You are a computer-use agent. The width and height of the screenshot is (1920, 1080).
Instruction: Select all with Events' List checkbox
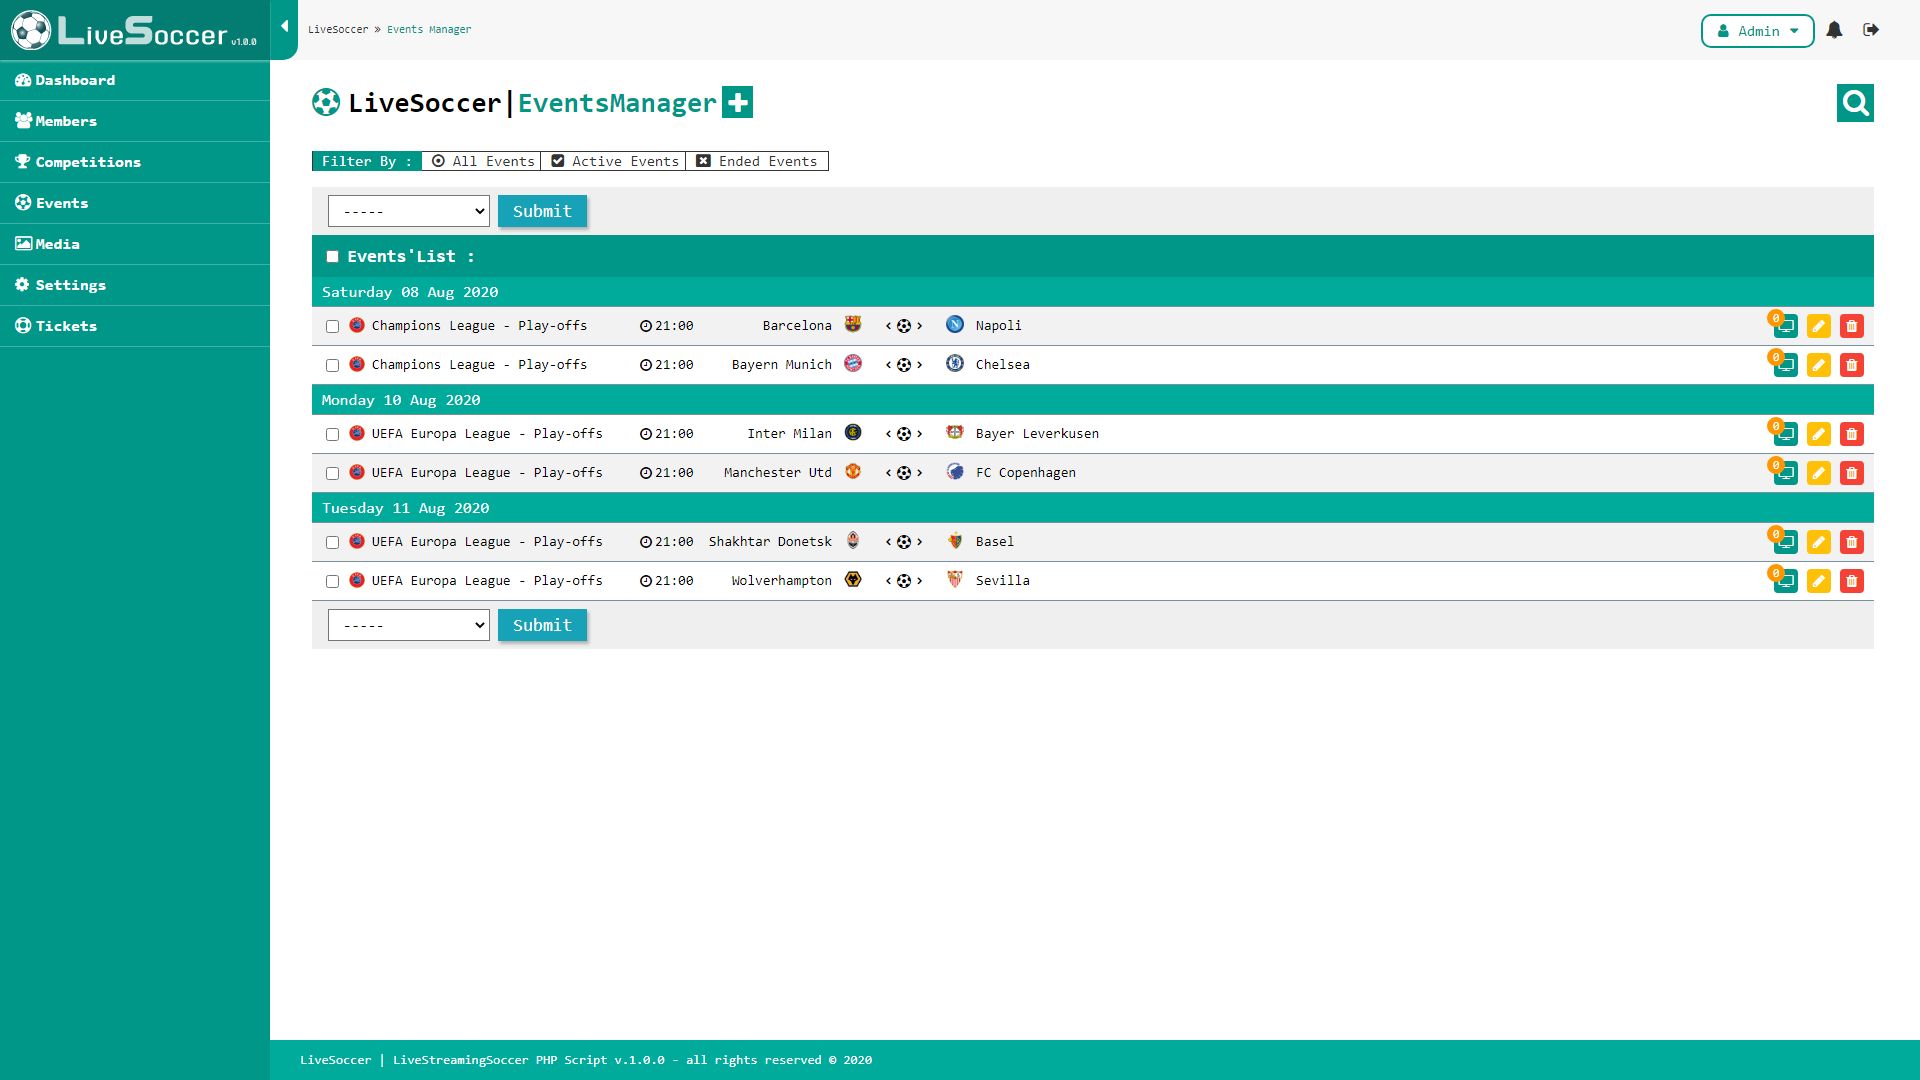[332, 257]
